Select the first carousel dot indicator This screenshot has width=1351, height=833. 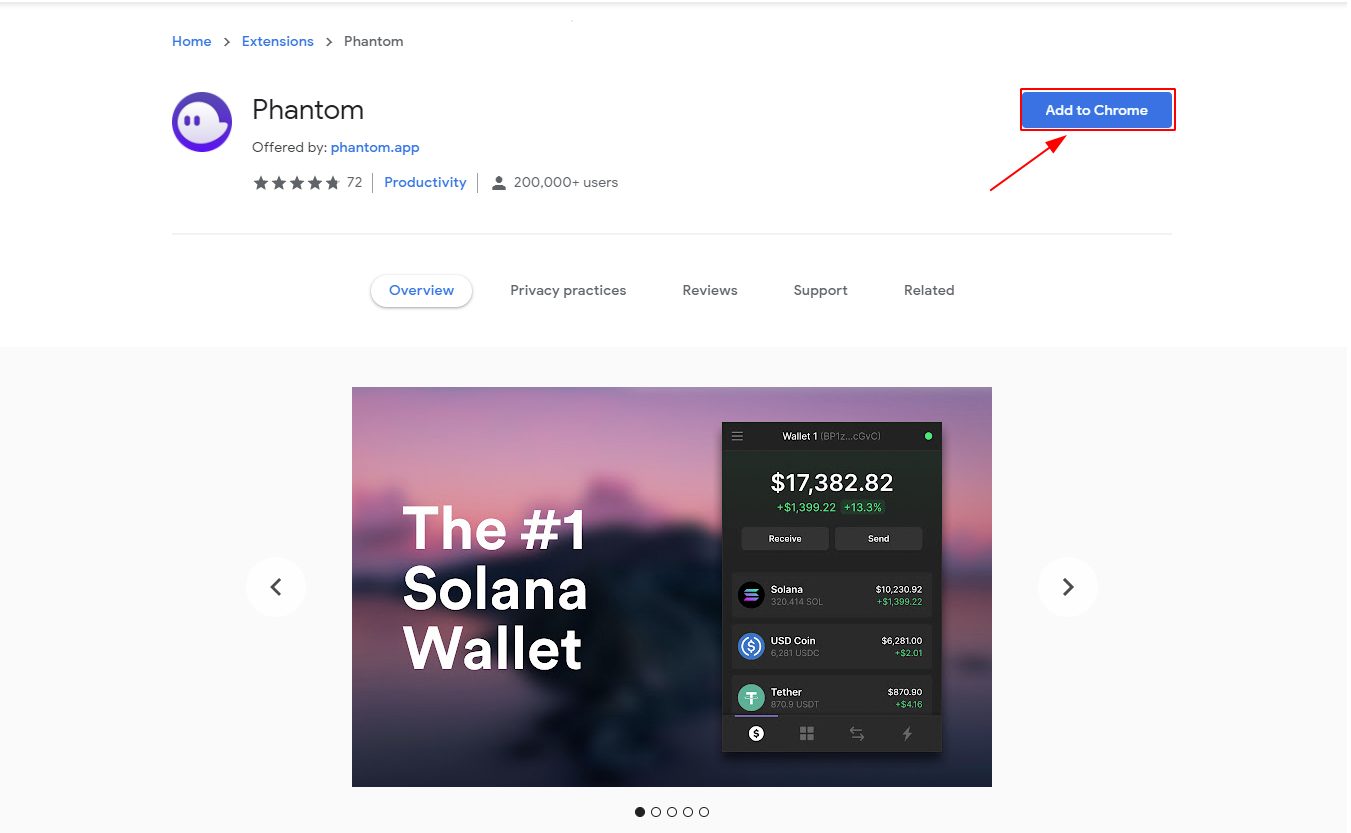[x=640, y=812]
